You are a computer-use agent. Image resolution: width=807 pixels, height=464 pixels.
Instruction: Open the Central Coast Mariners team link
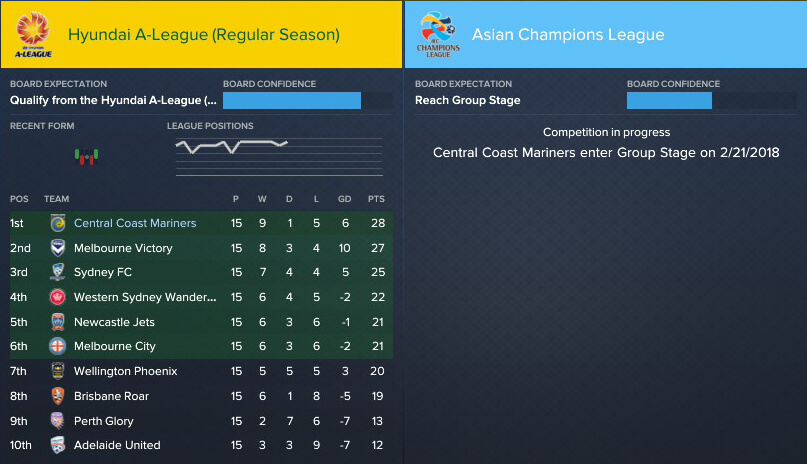pos(135,223)
